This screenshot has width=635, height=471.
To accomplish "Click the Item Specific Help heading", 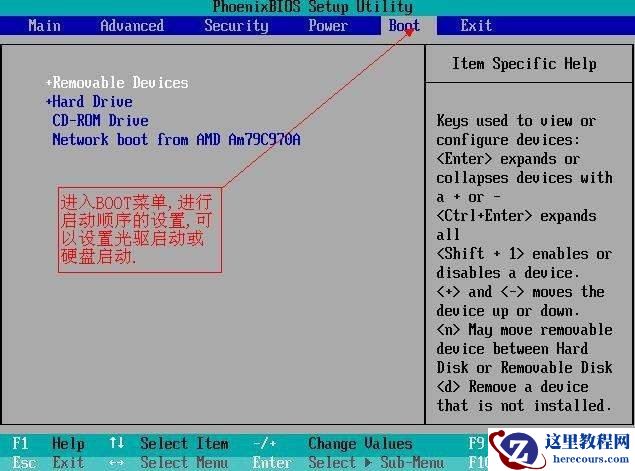I will tap(524, 64).
